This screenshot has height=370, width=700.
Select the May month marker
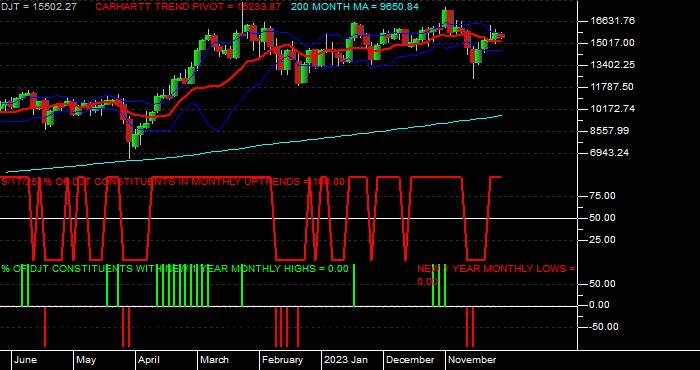[86, 360]
